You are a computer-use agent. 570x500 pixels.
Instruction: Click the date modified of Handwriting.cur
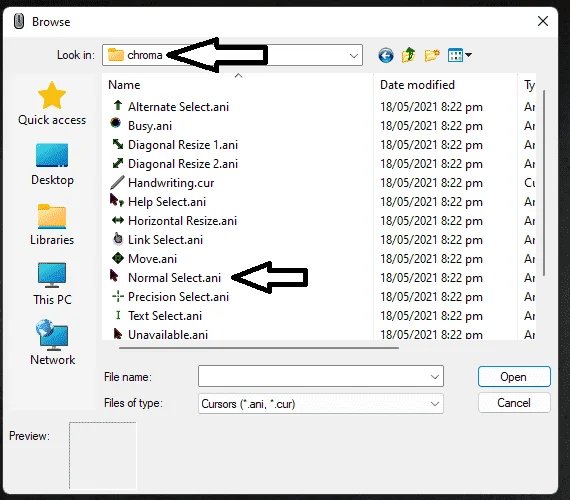pos(431,183)
